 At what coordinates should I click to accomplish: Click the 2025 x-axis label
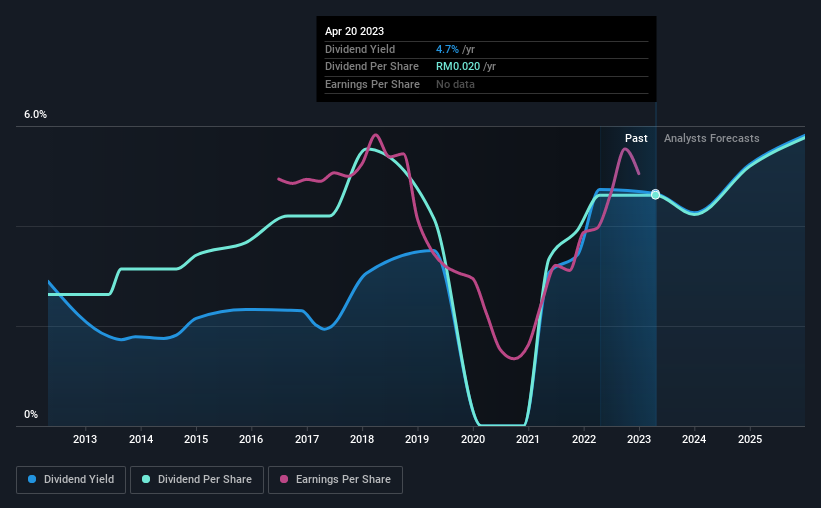pyautogui.click(x=750, y=439)
